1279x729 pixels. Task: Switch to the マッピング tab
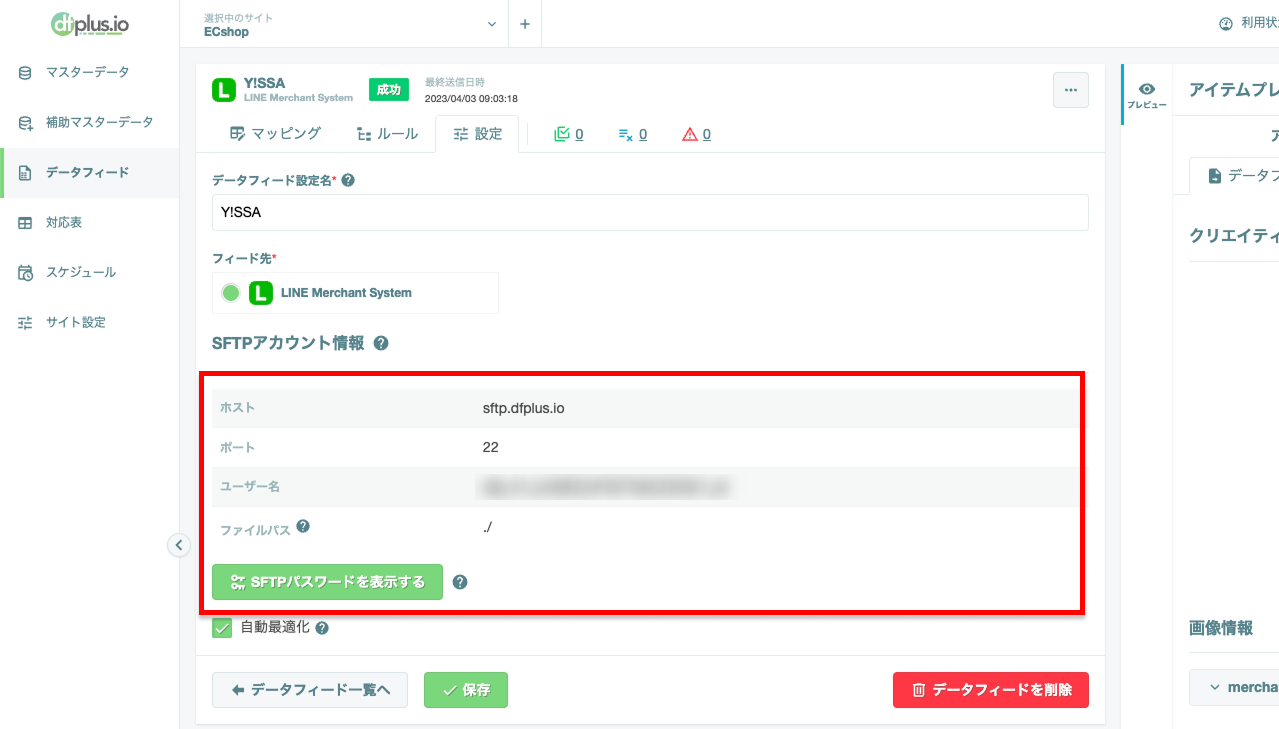coord(275,134)
